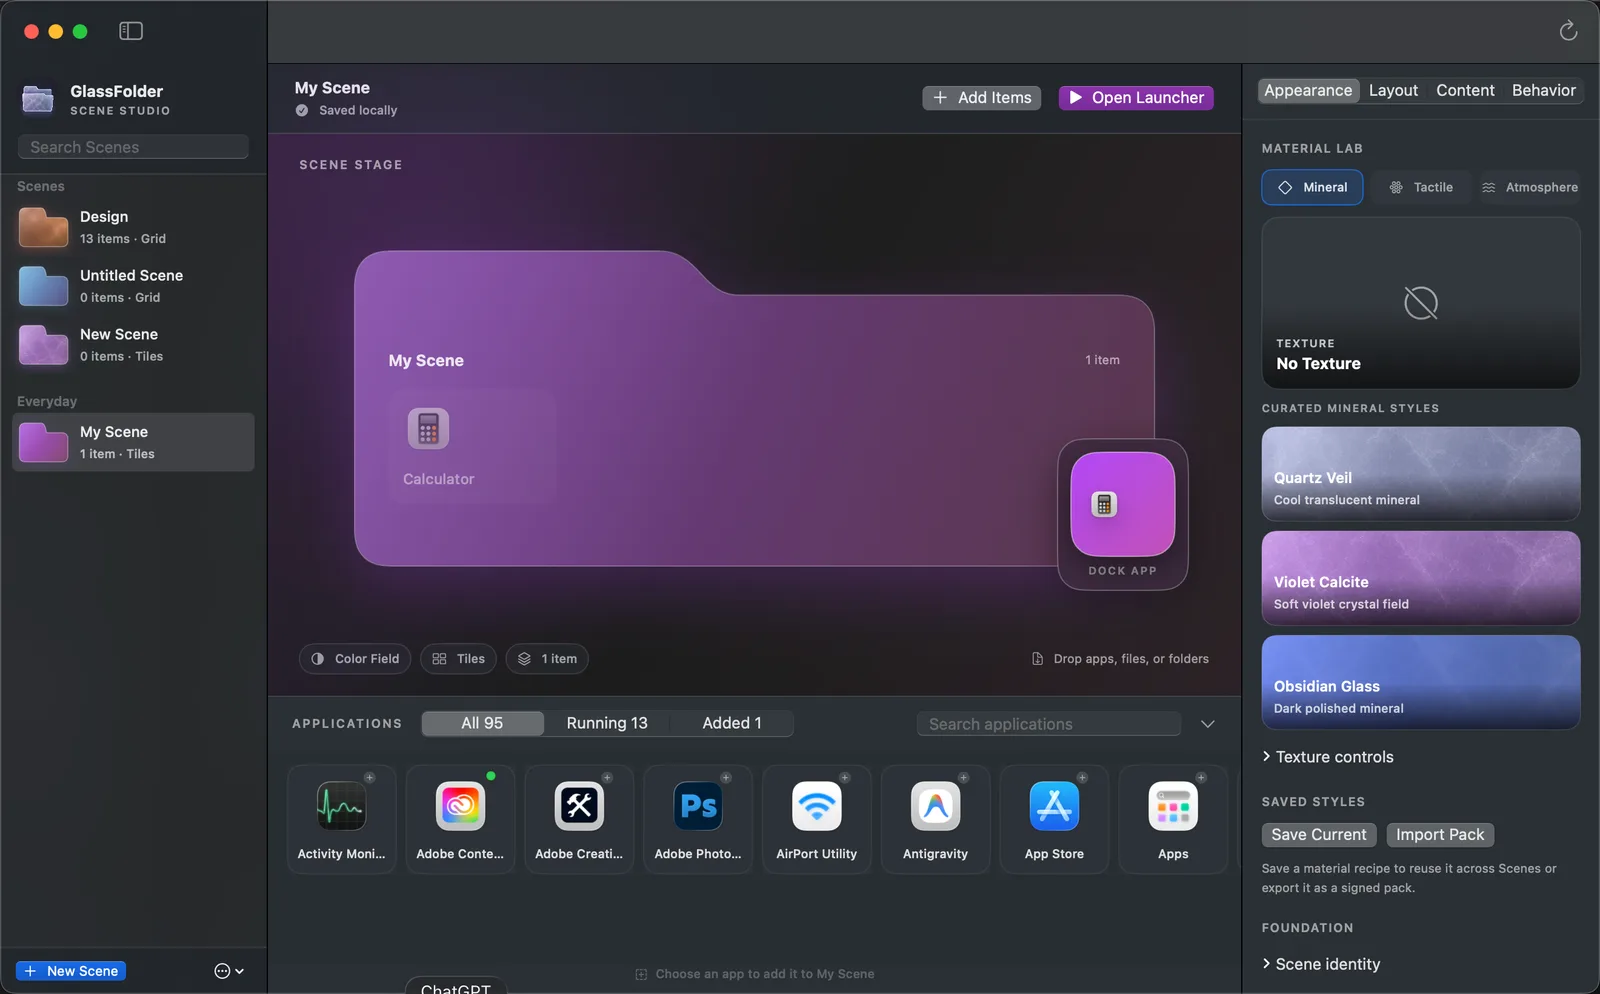Click plus badge on Activity Monitor tile
Screen dimensions: 1600x994
point(369,777)
